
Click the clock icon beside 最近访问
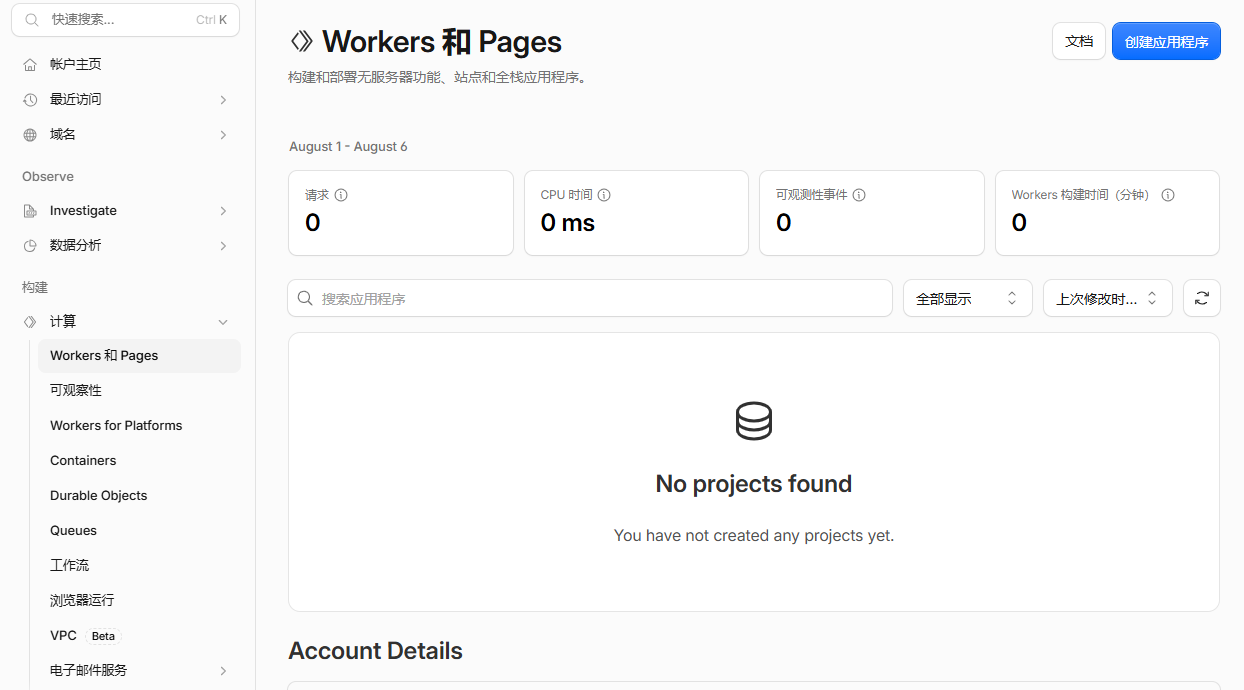pyautogui.click(x=30, y=99)
